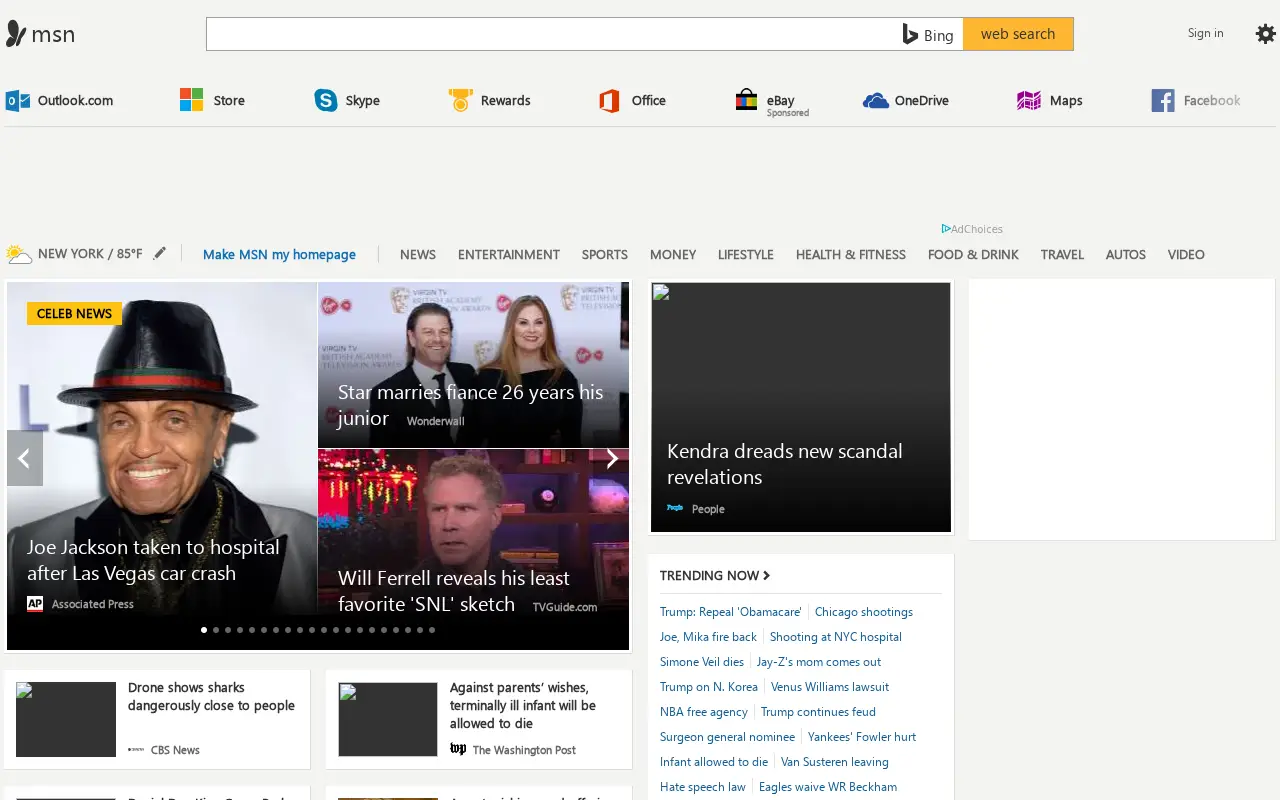Click trending Simone Veil dies
Screen dimensions: 1280x800
(702, 661)
